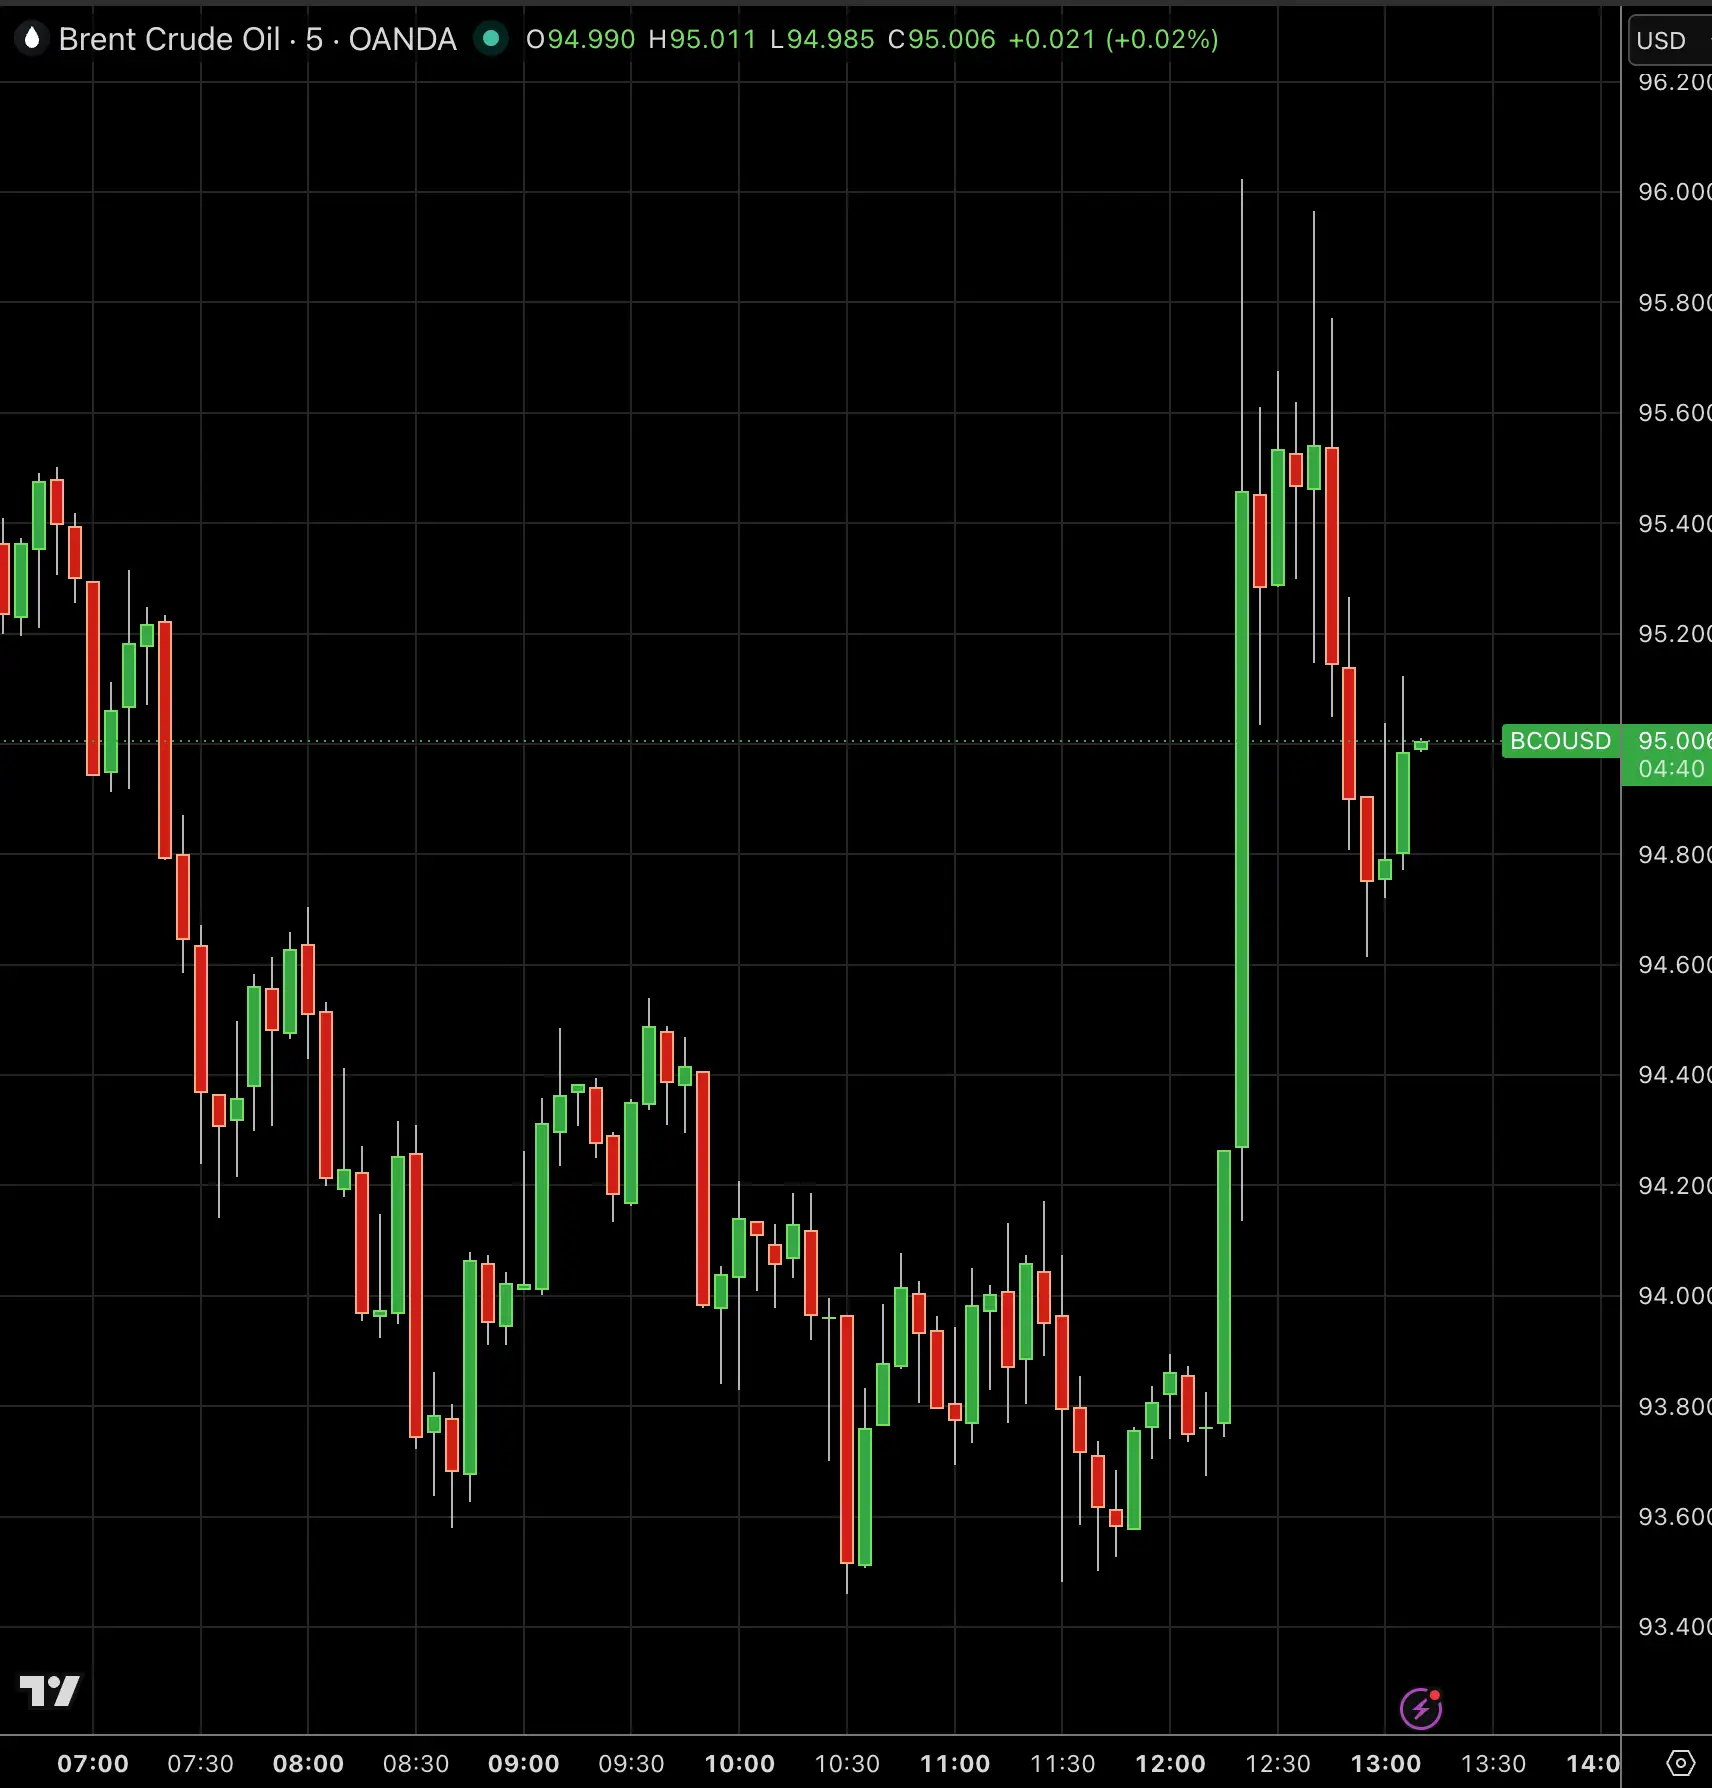Click the 13:30 time axis label
The width and height of the screenshot is (1712, 1788).
click(1494, 1763)
